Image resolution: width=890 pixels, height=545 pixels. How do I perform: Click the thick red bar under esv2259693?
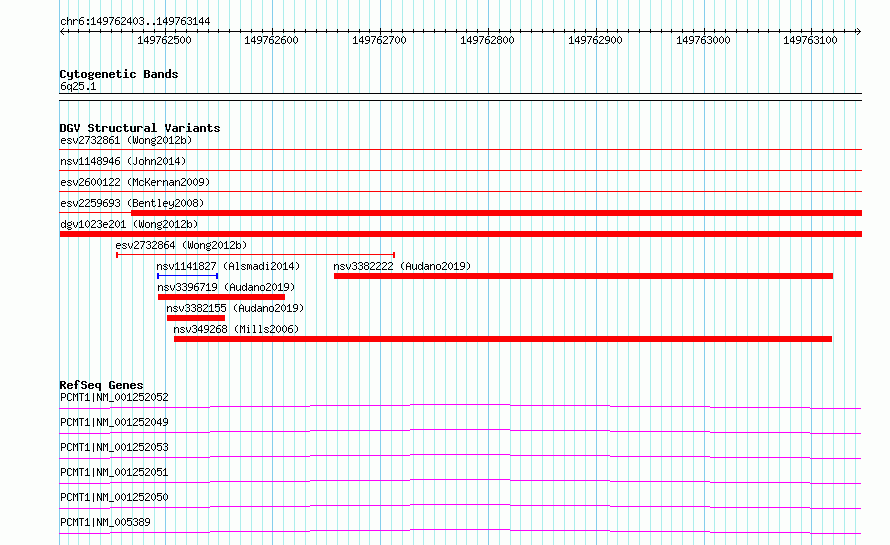coord(497,213)
